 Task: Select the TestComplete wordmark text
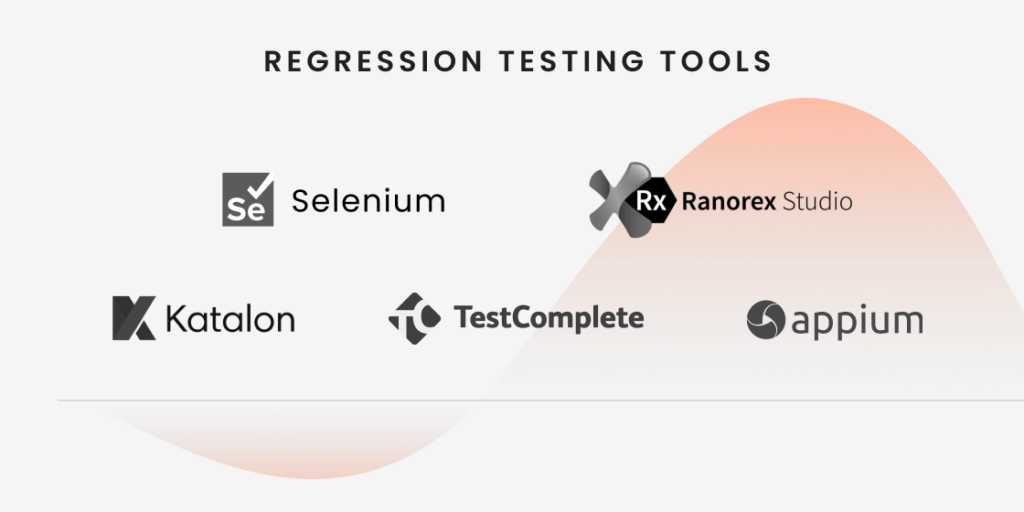549,318
